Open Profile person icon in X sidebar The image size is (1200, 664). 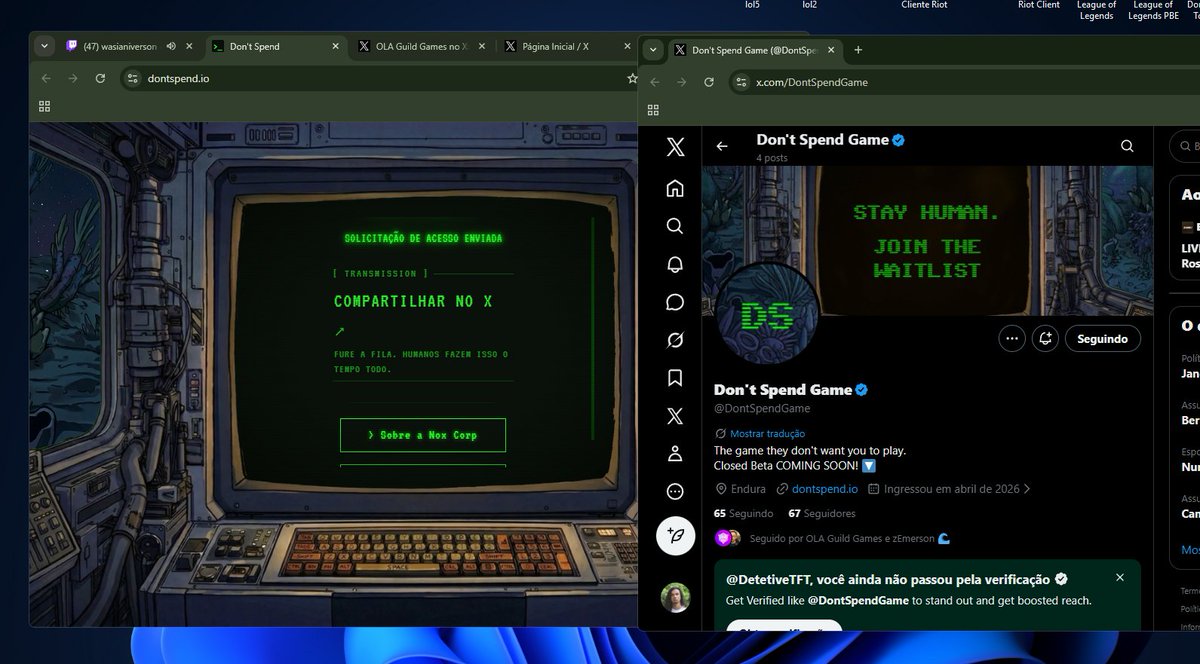pos(675,454)
